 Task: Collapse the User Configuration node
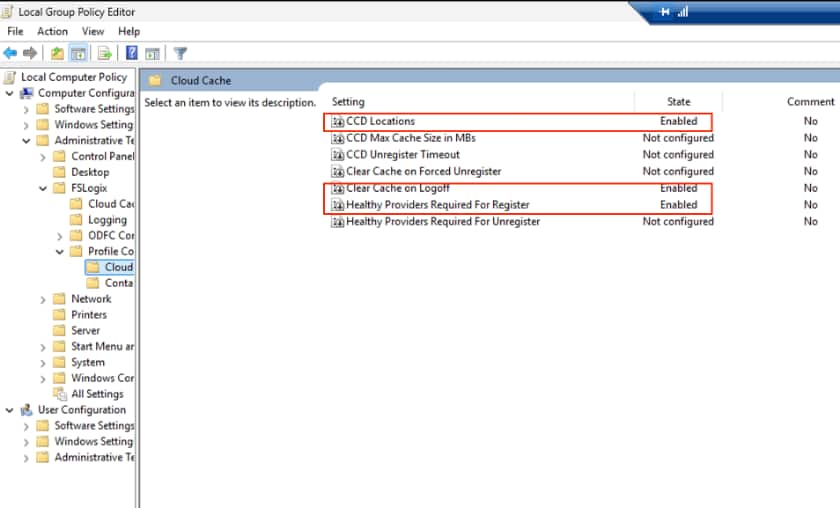pos(10,410)
